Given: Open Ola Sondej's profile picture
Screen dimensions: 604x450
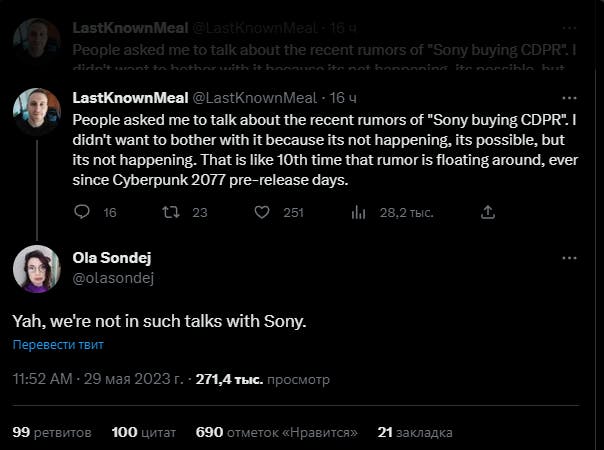Looking at the screenshot, I should pos(35,268).
